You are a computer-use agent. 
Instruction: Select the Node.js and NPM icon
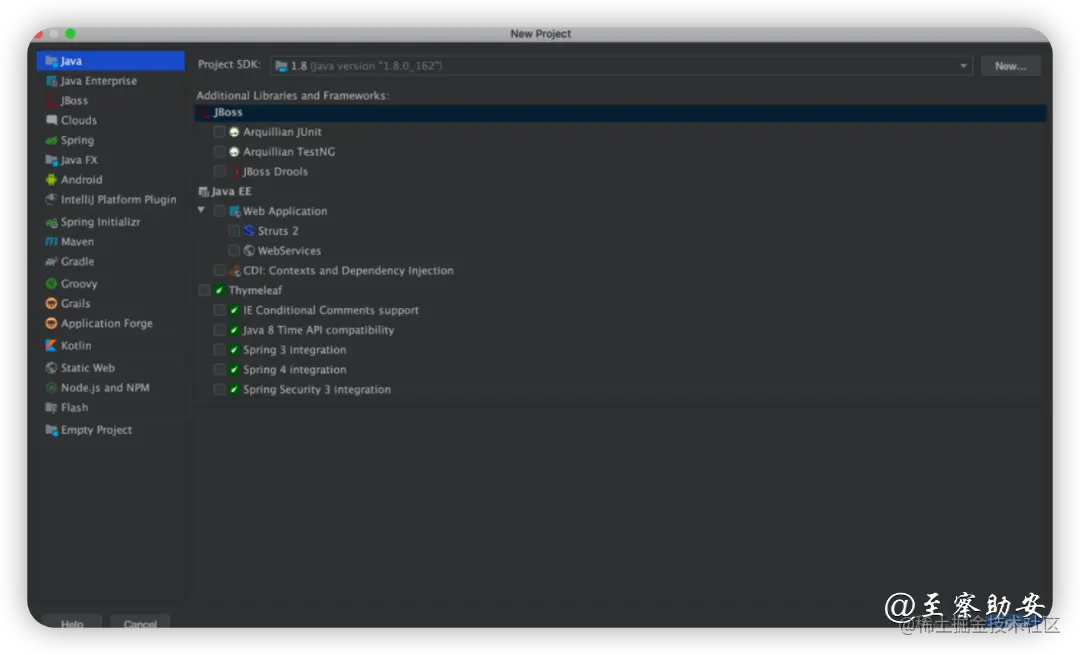(51, 388)
